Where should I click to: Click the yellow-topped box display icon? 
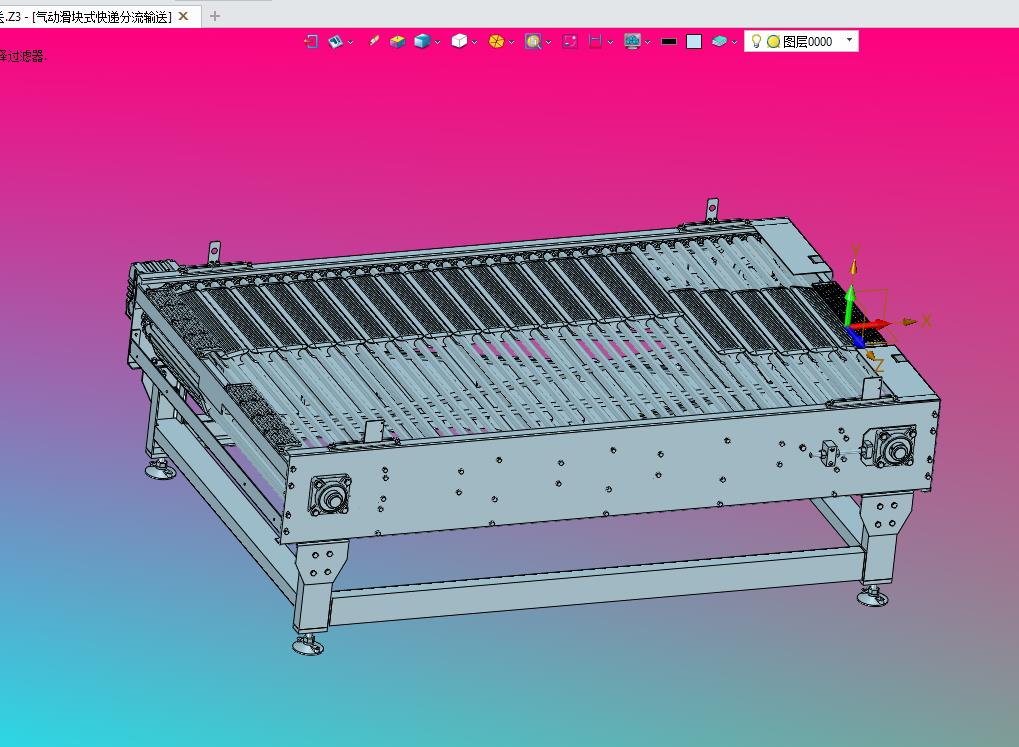coord(398,42)
